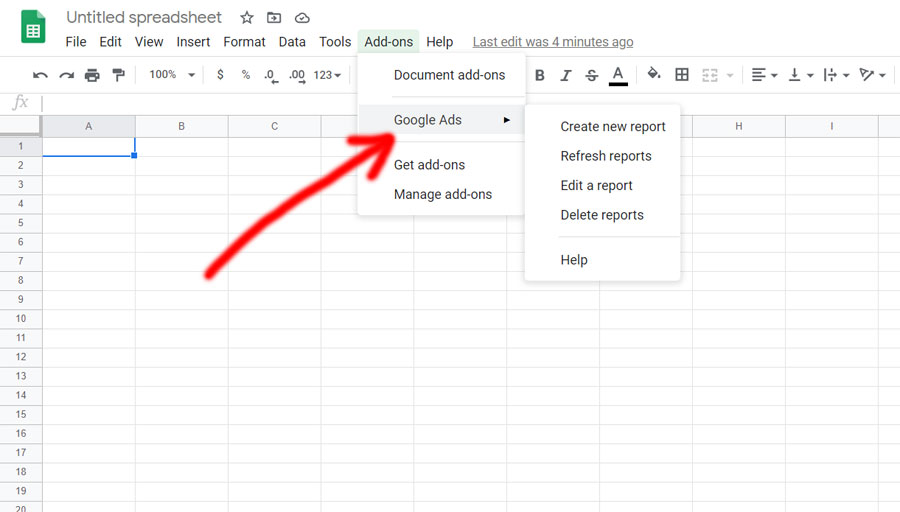Format as currency with dollar sign
Screen dimensions: 900x512
(220, 75)
